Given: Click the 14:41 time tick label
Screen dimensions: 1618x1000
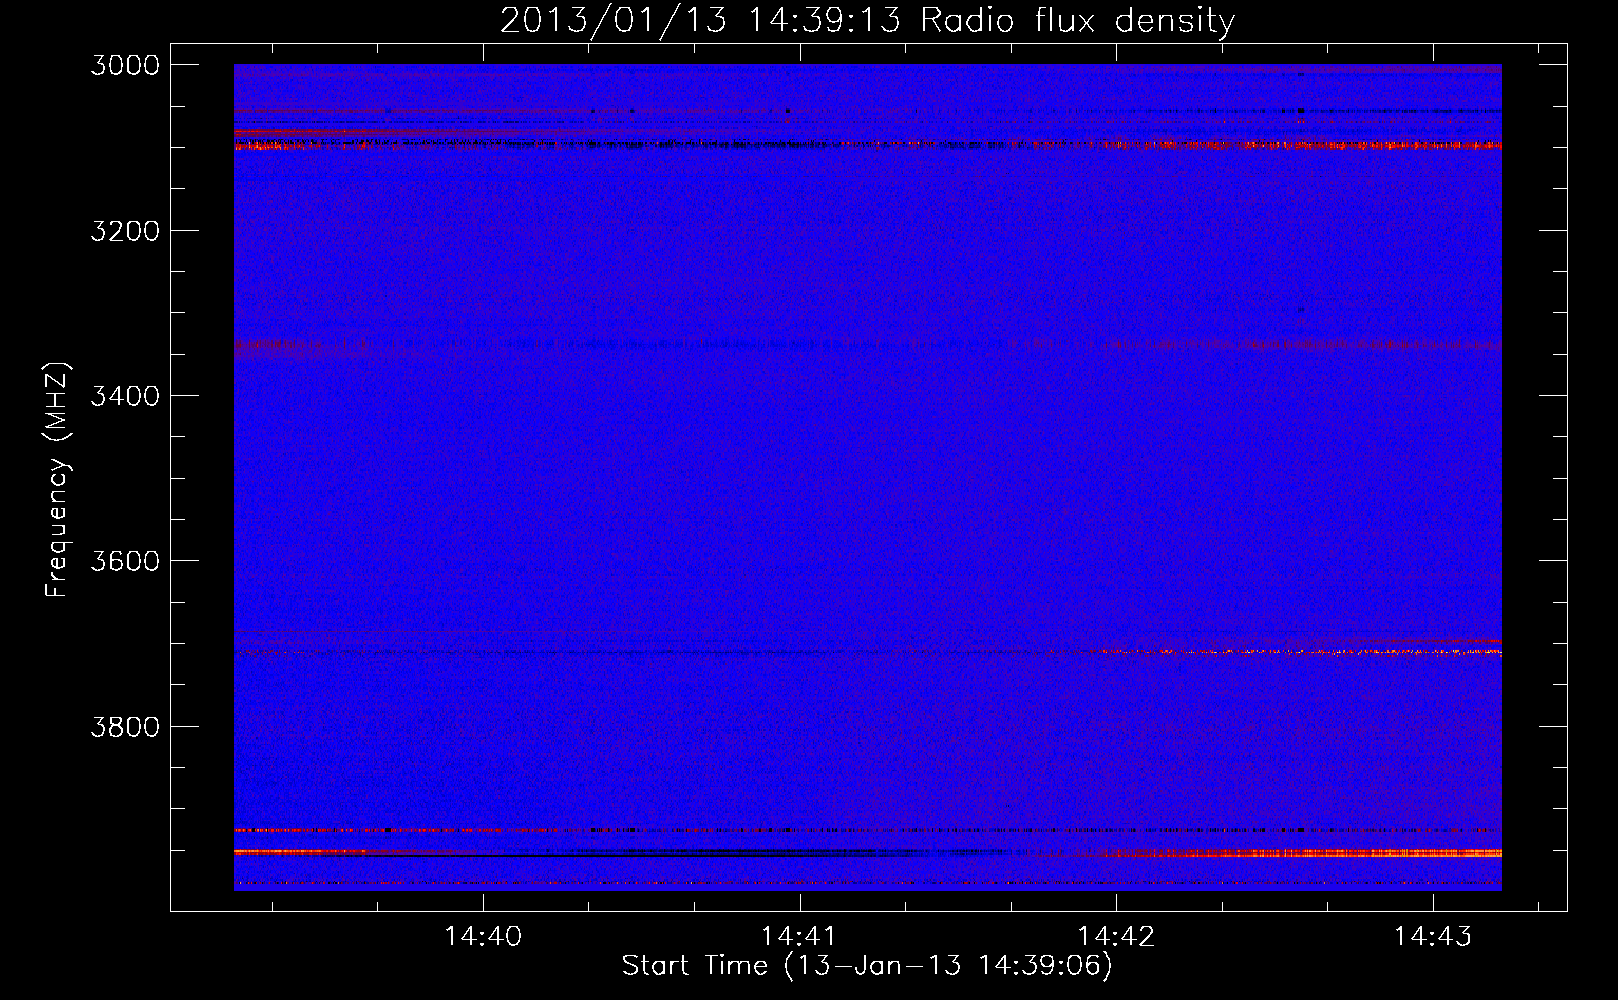Looking at the screenshot, I should tap(799, 936).
